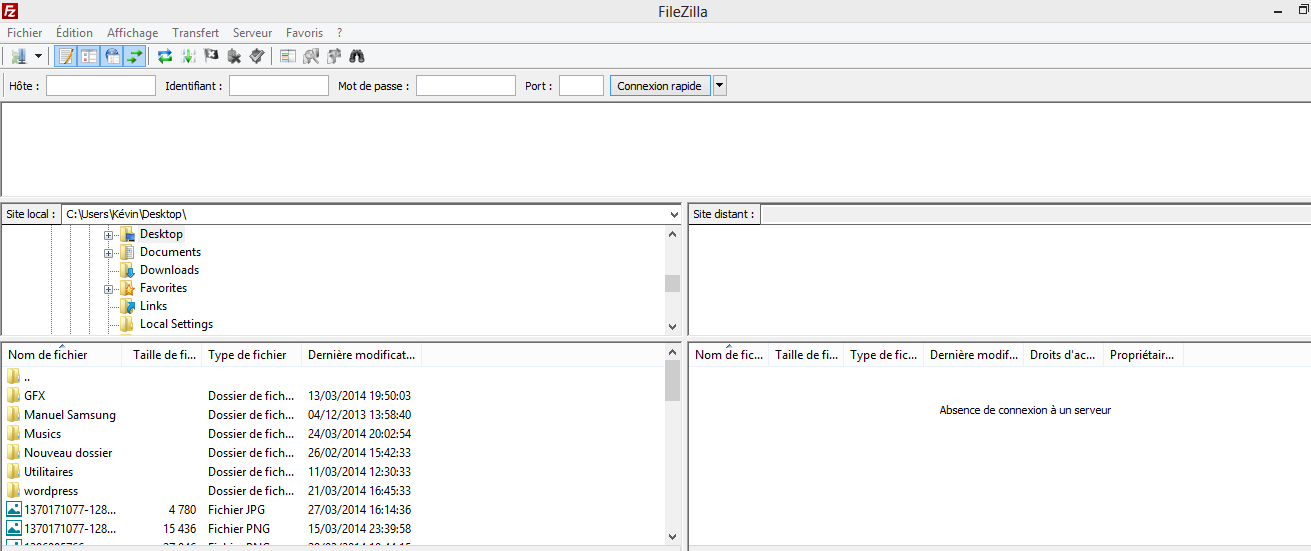Toggle the remote directory tree display

pos(112,56)
